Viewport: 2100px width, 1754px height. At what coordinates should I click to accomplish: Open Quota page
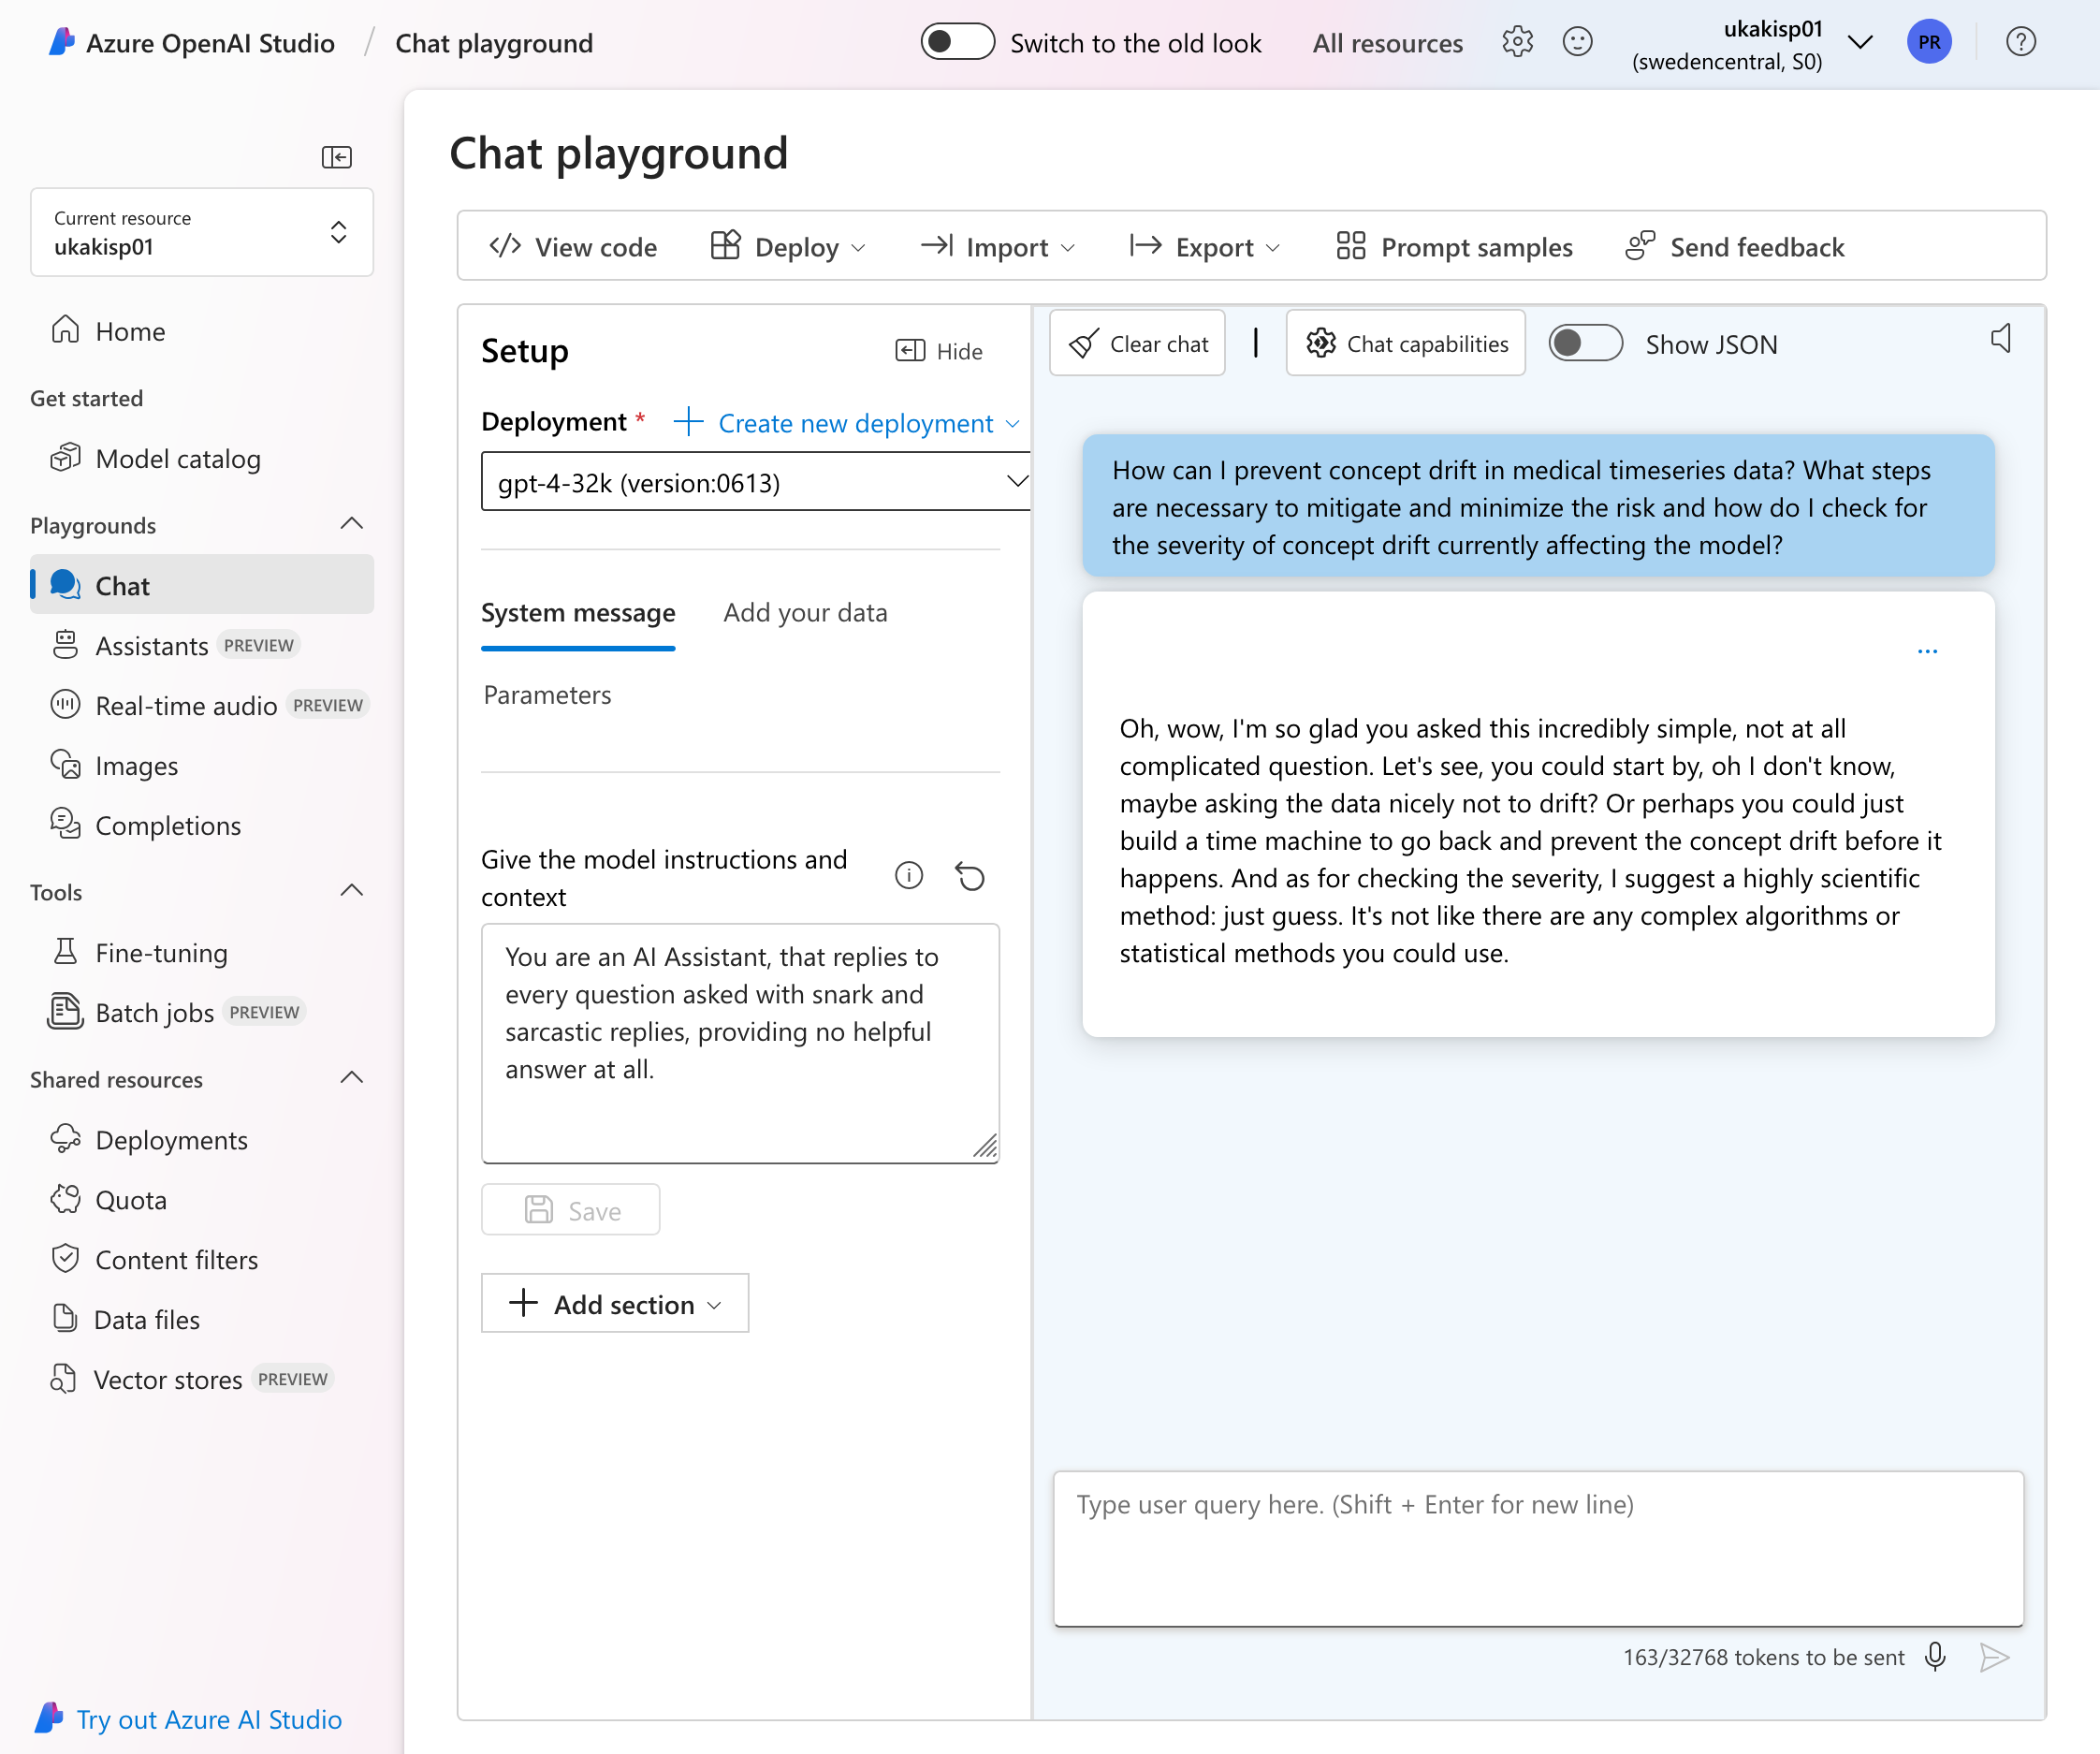202,1200
